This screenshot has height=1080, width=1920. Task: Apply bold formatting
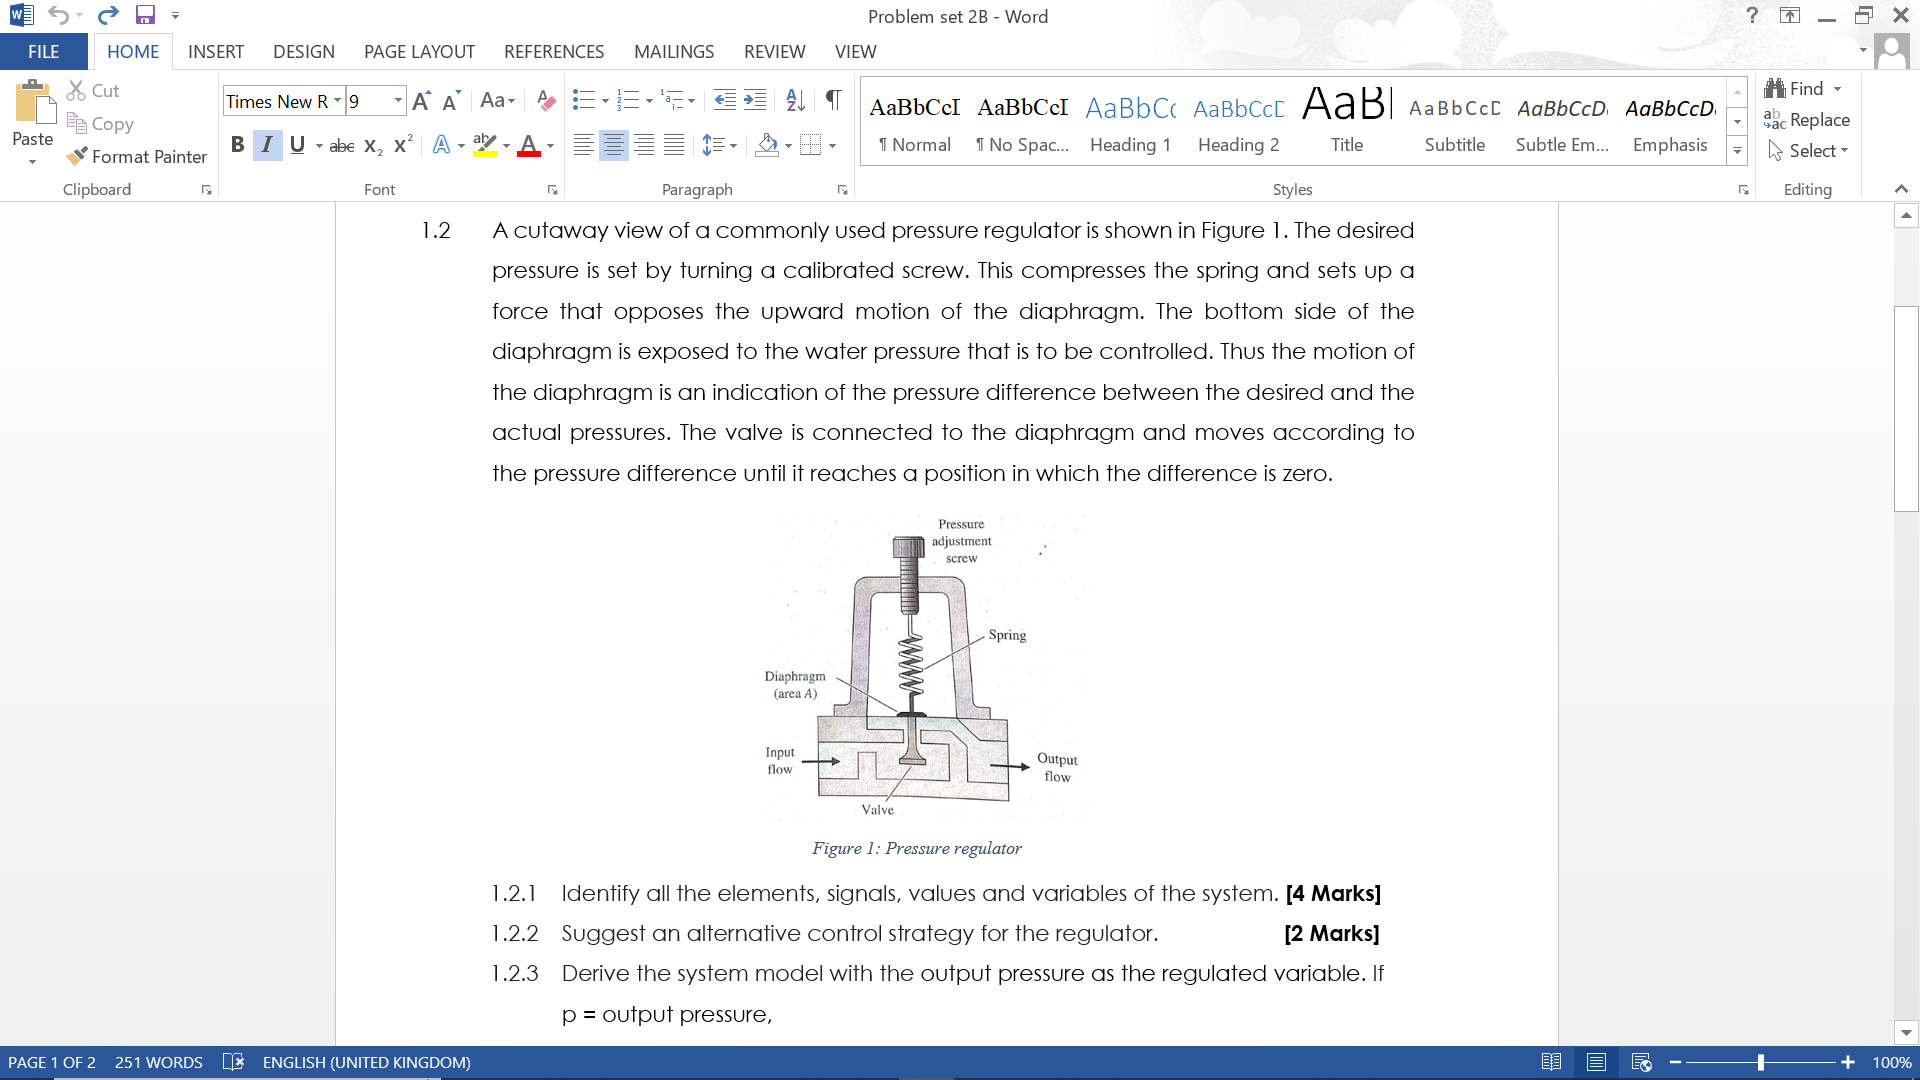tap(237, 145)
